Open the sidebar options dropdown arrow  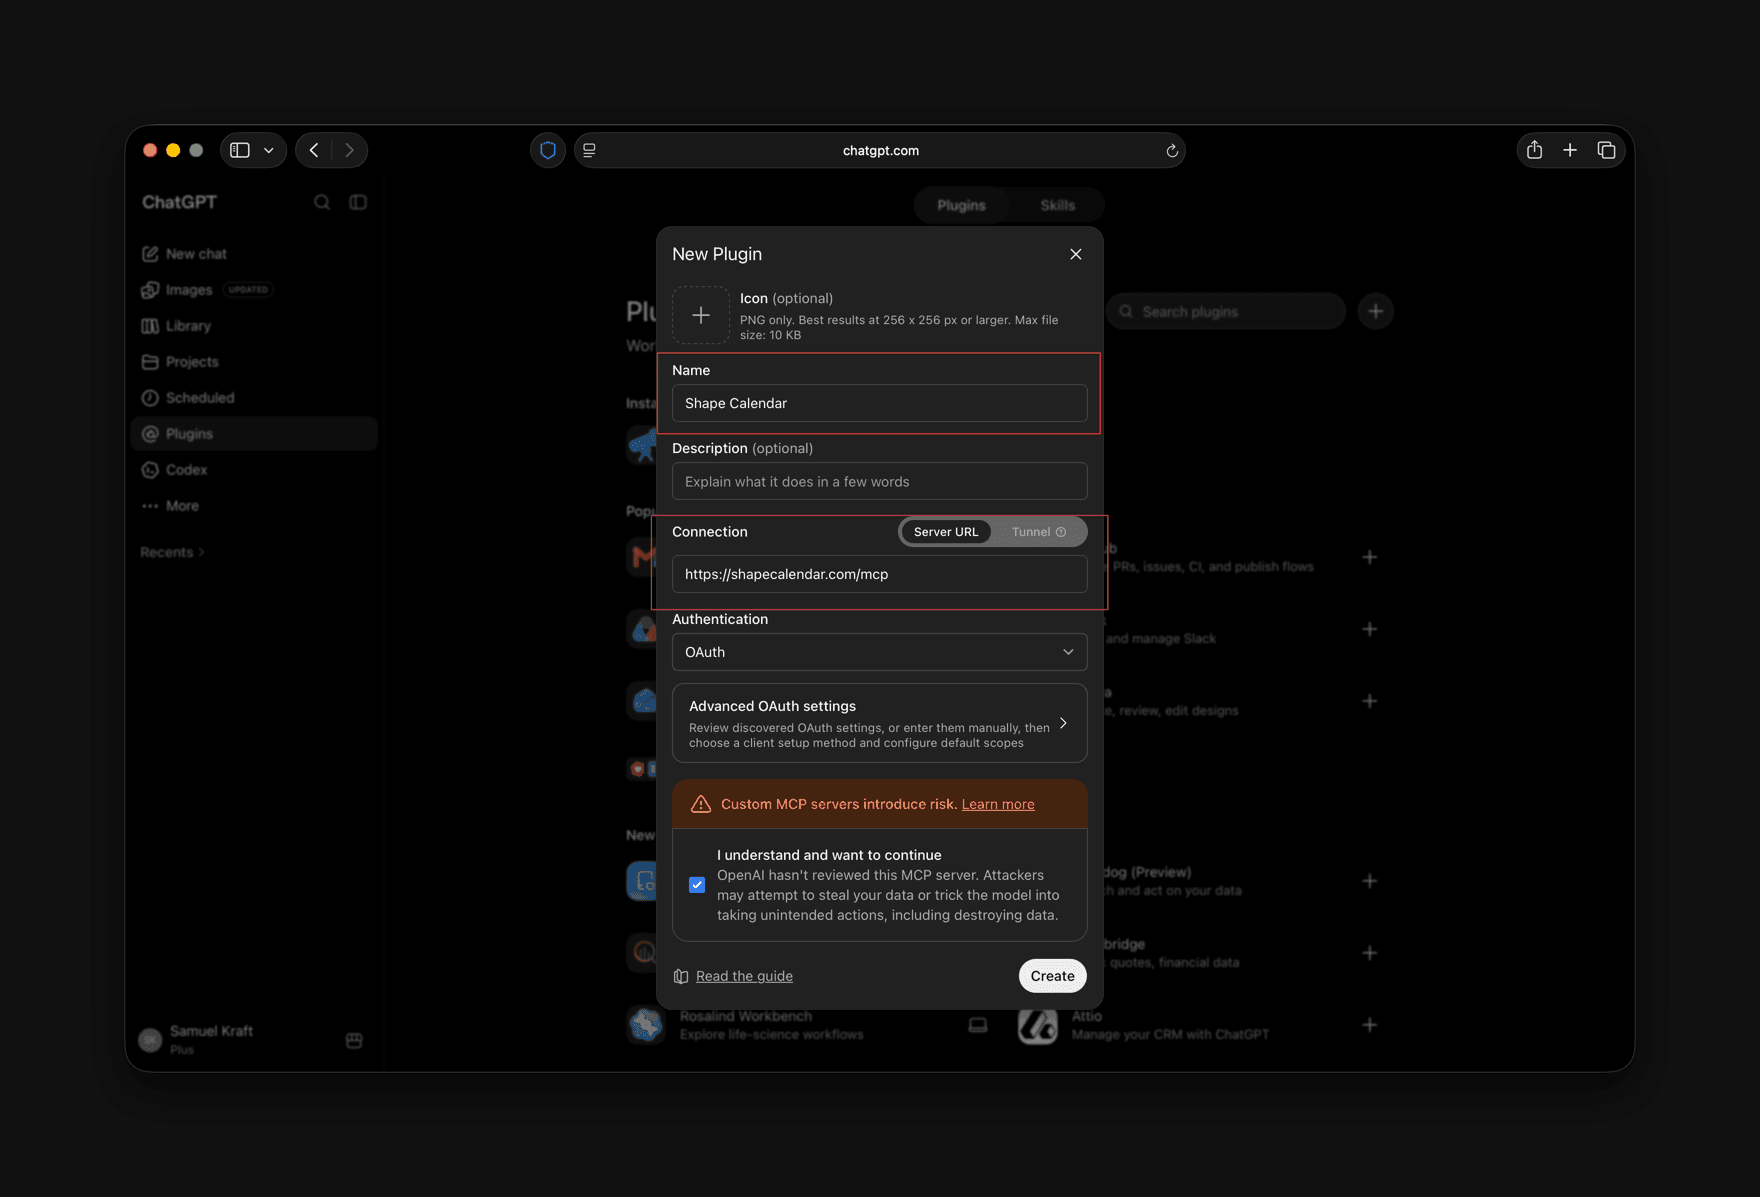coord(269,150)
